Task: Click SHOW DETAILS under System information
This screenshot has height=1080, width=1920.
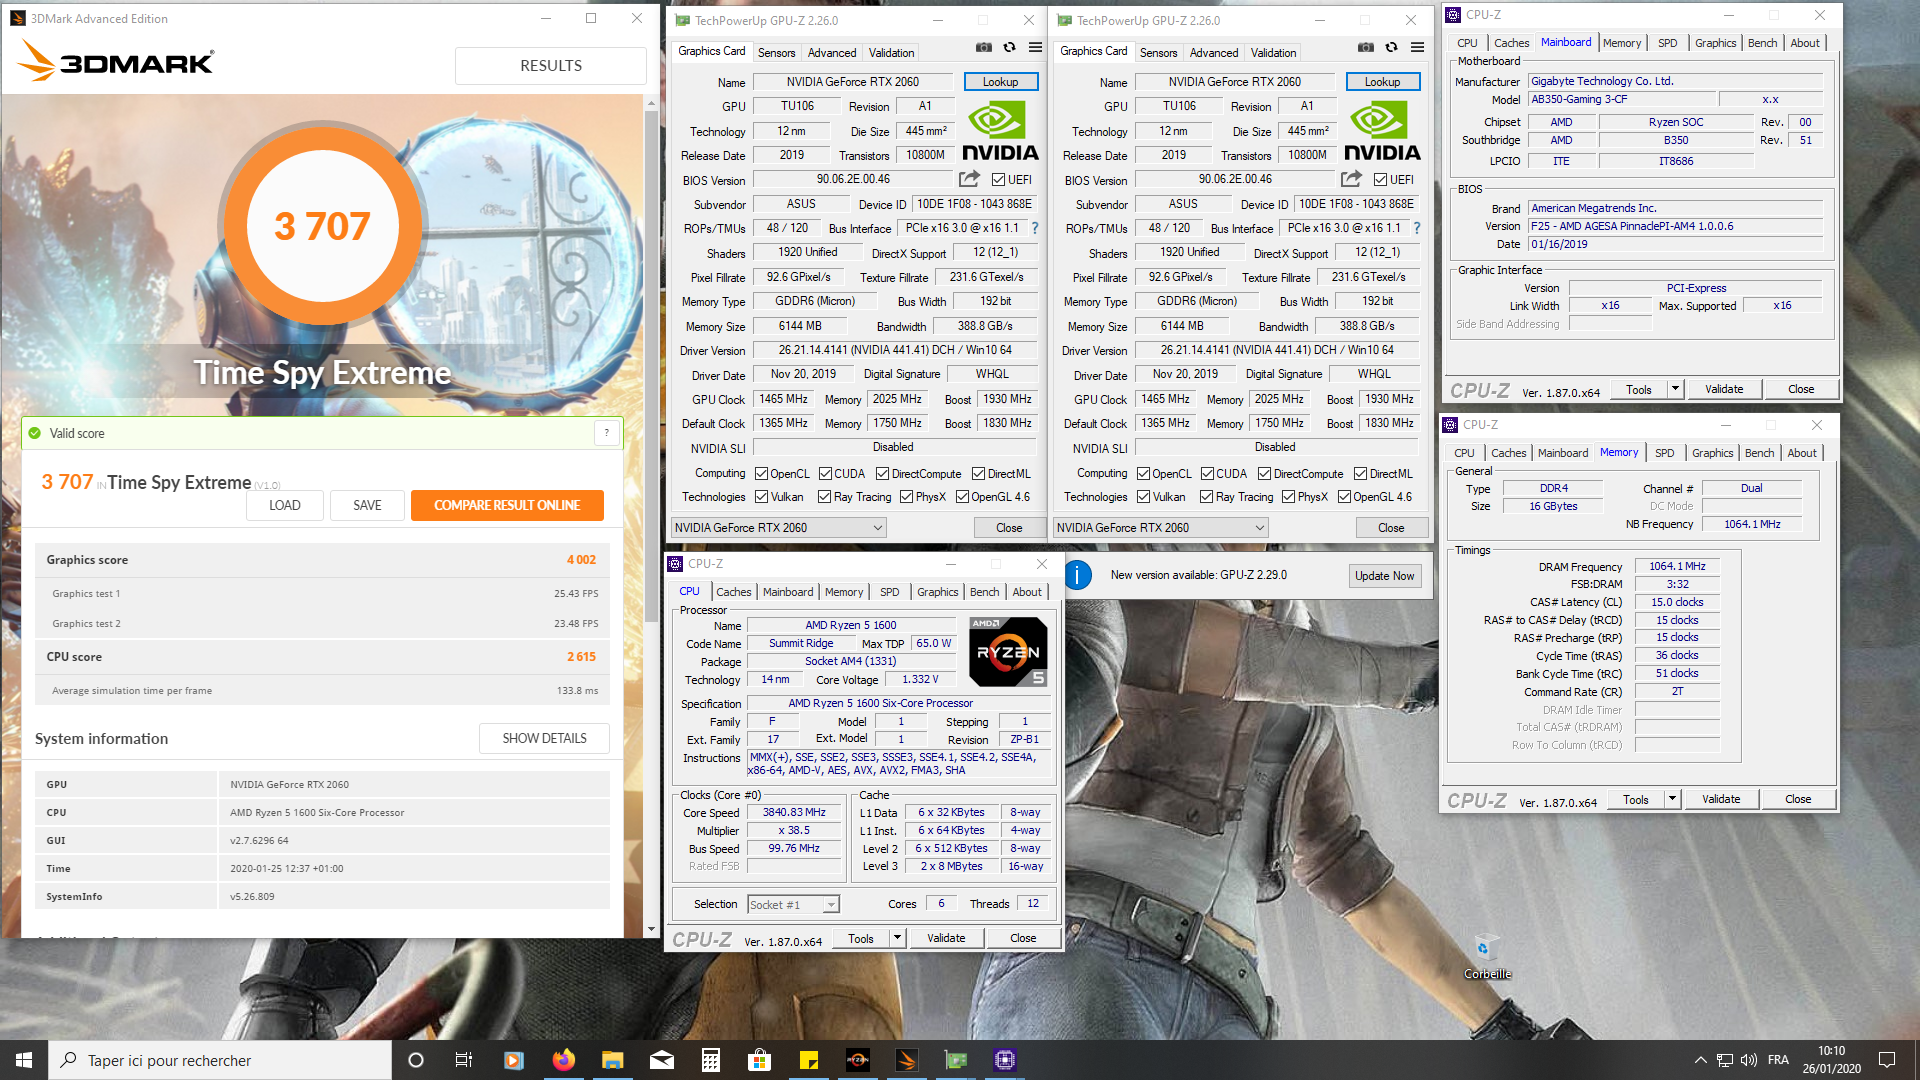Action: 544,738
